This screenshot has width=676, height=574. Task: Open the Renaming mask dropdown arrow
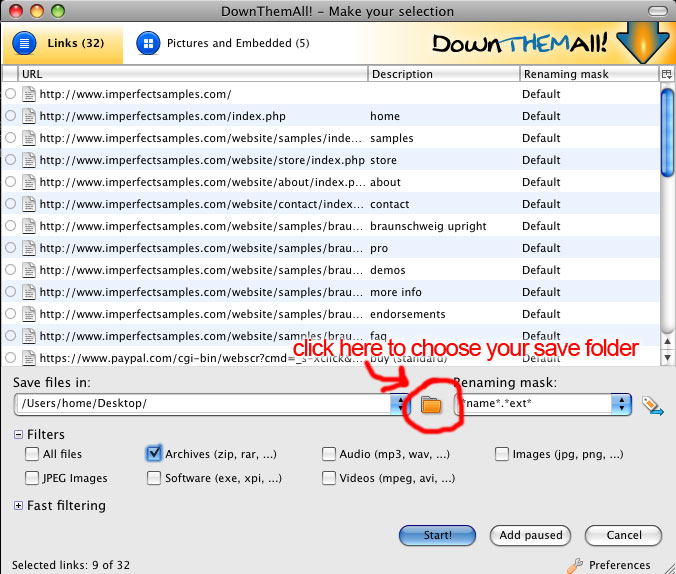click(621, 404)
